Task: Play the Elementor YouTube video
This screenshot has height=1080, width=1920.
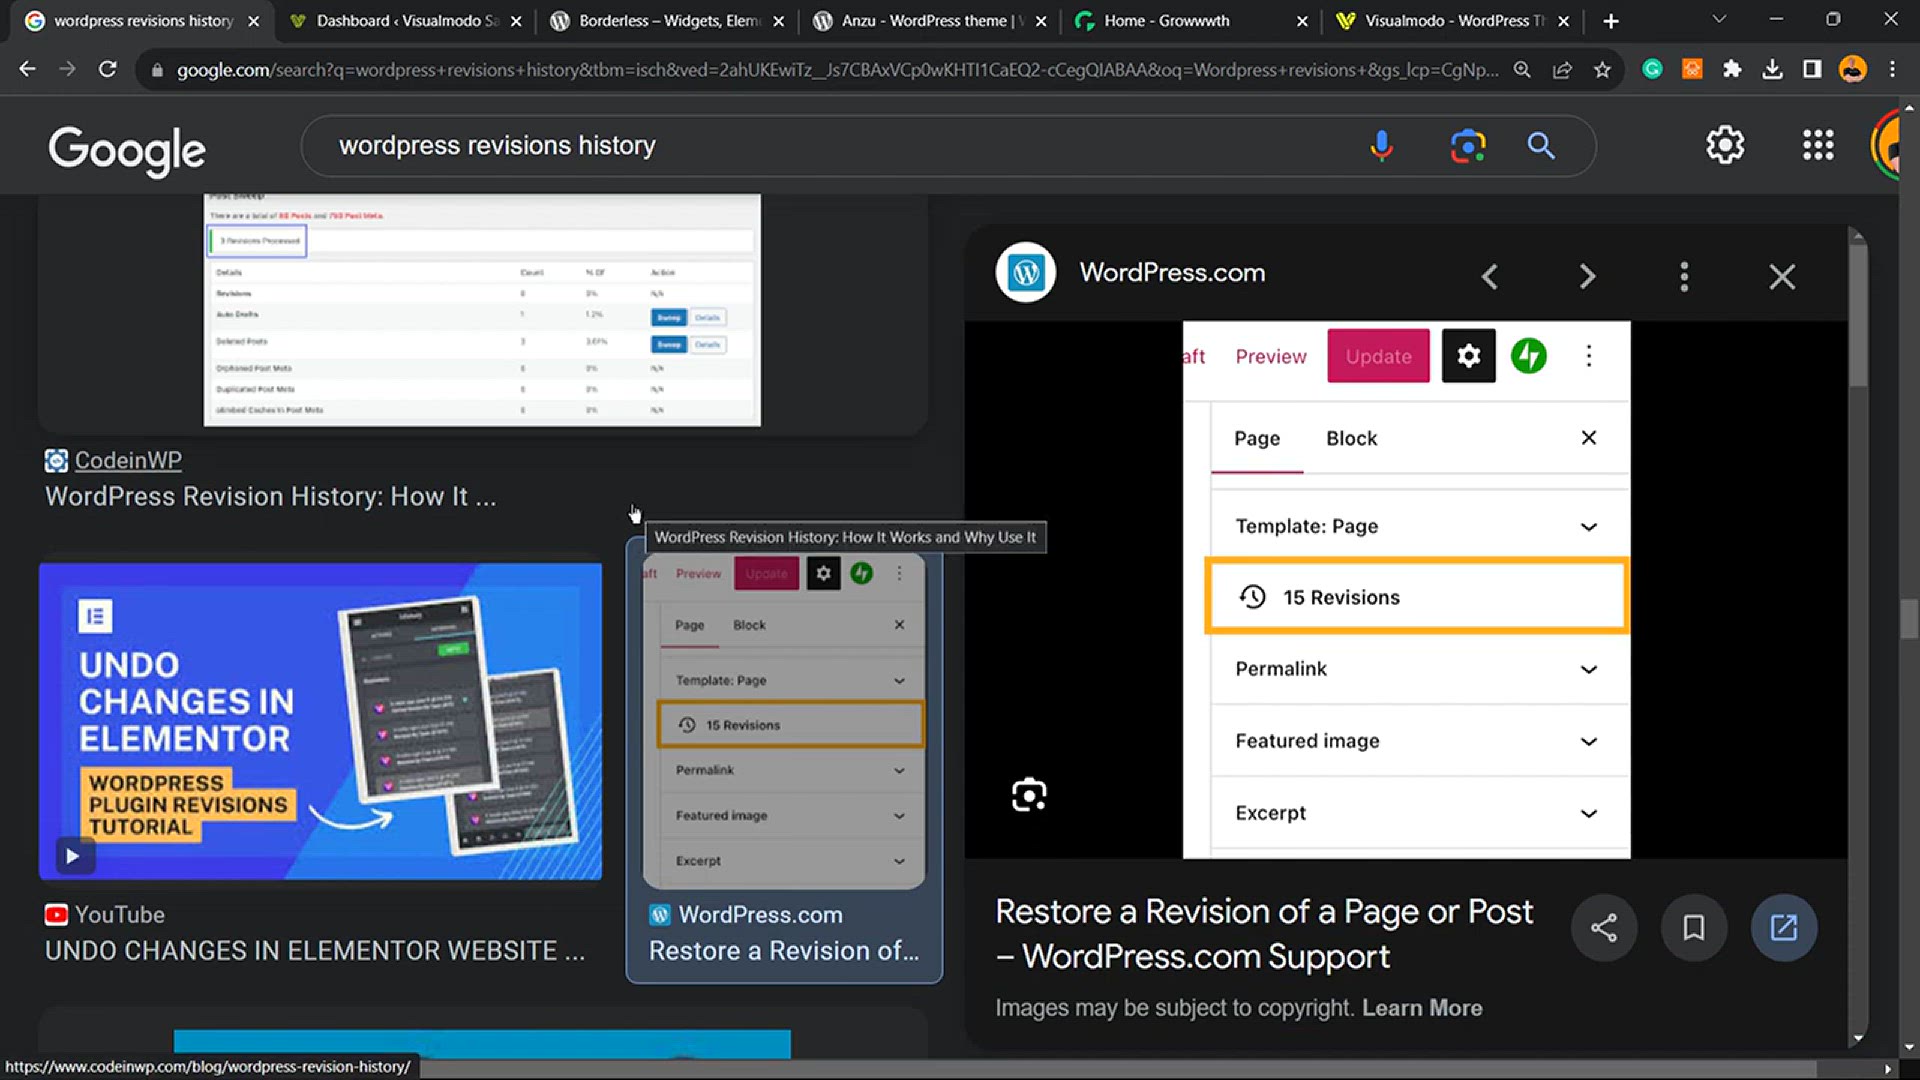Action: click(72, 856)
